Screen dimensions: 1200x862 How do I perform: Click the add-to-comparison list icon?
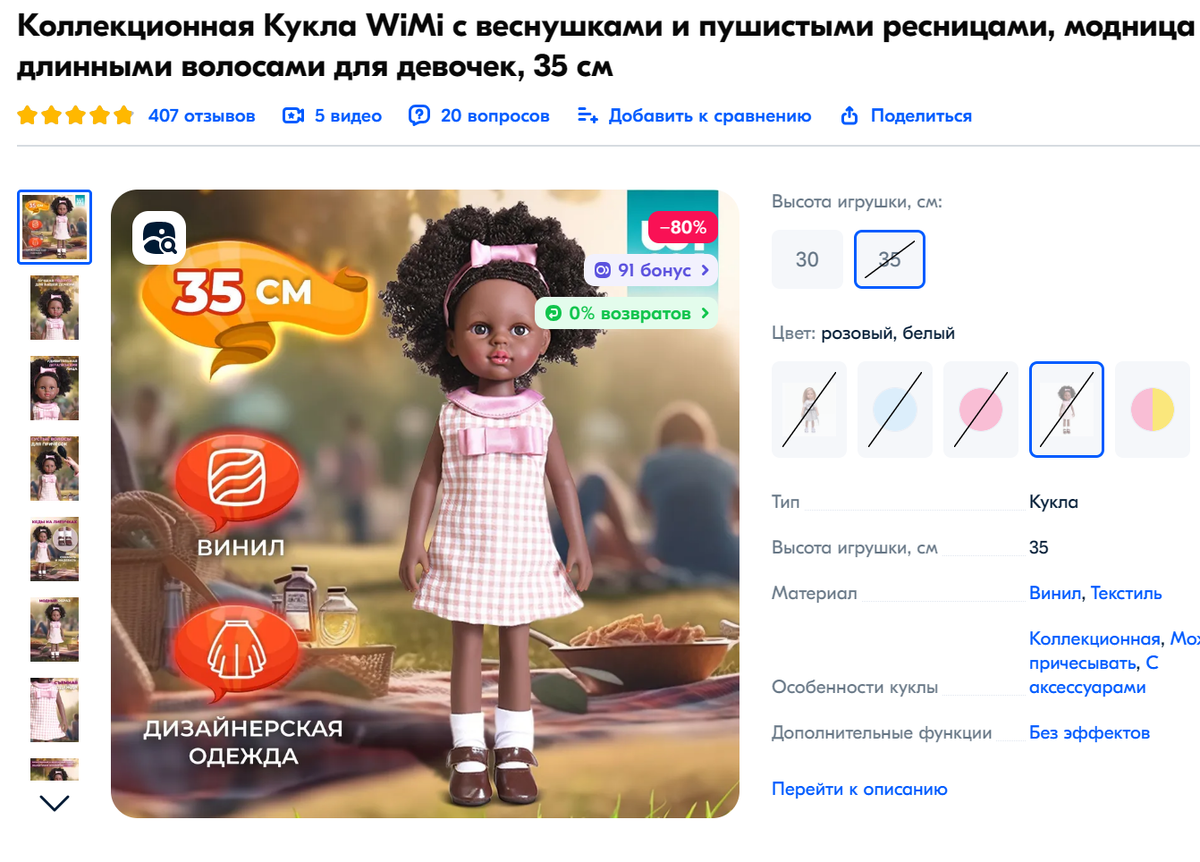point(588,116)
